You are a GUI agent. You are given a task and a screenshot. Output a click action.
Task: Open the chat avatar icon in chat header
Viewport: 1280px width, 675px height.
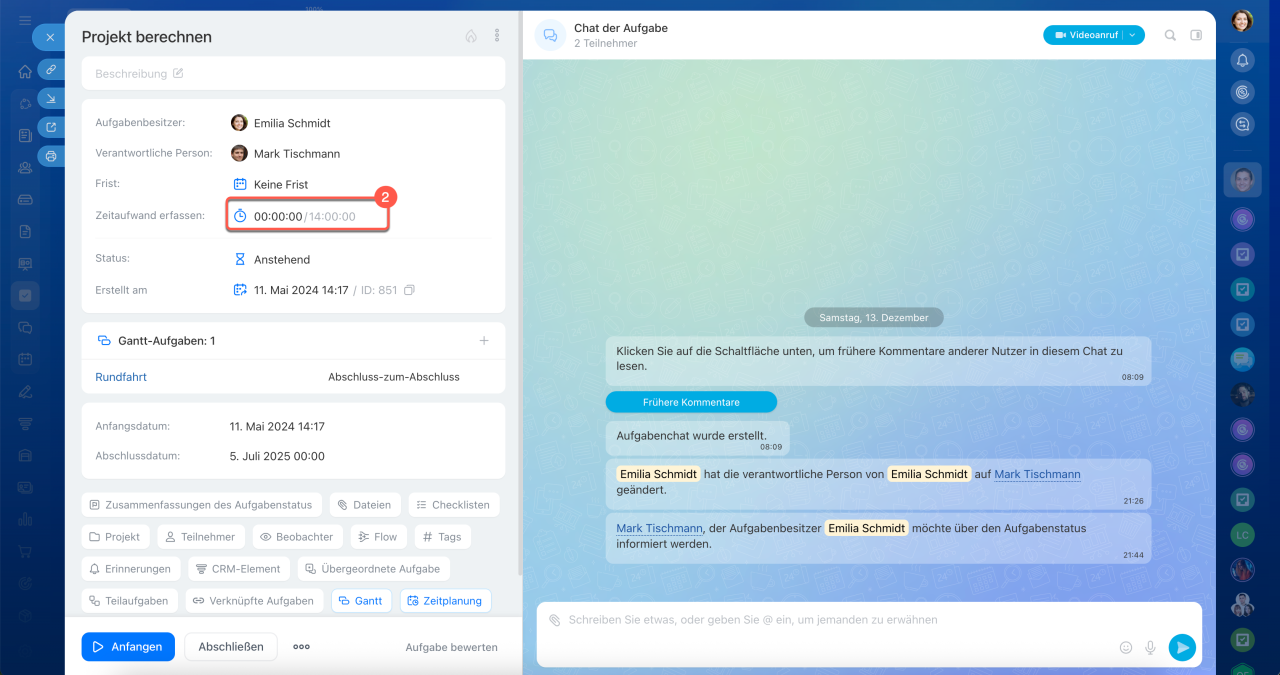[x=550, y=36]
